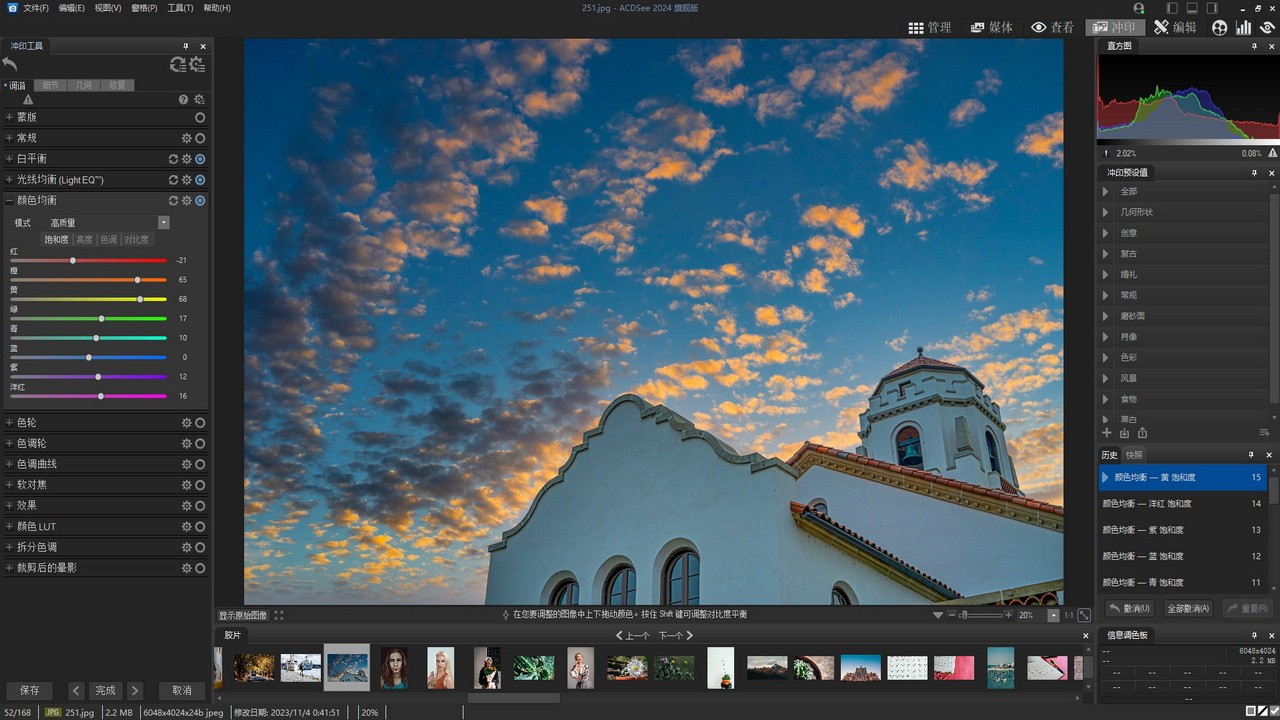Expand the 创意 preset category
The width and height of the screenshot is (1280, 720).
point(1105,233)
